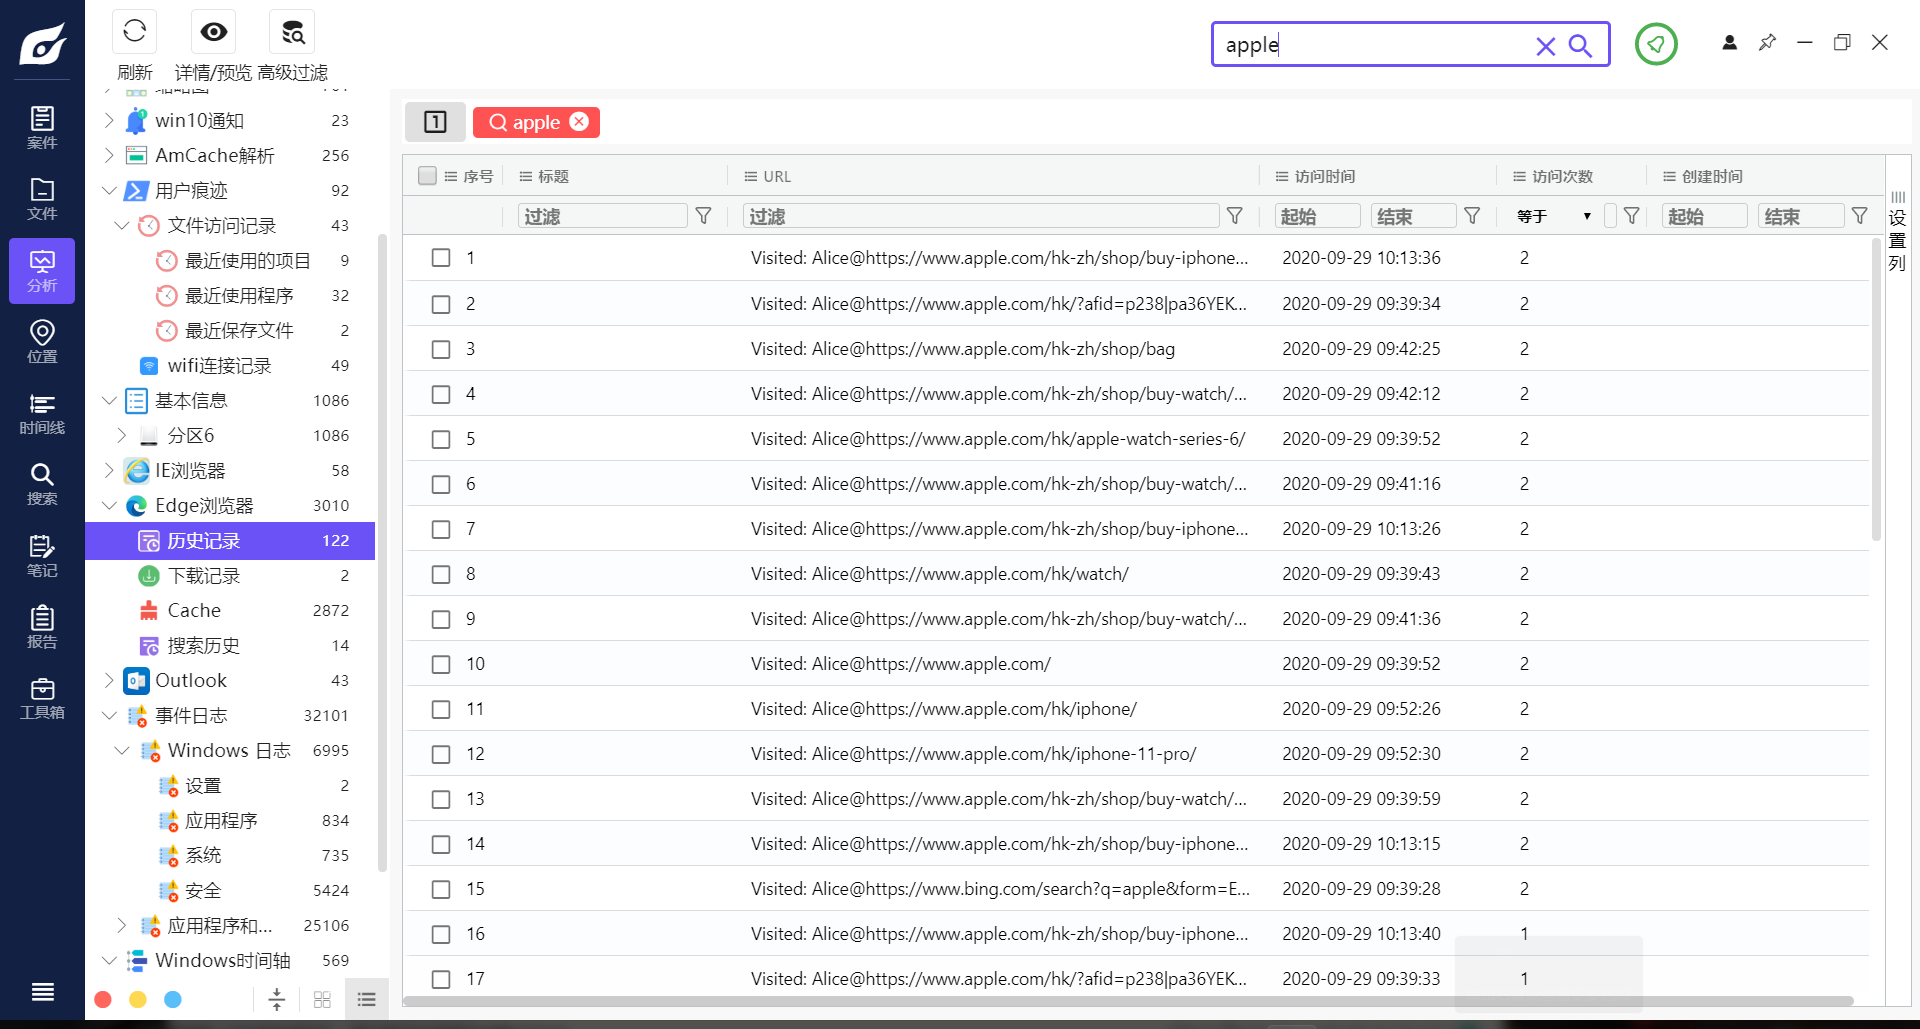Viewport: 1920px width, 1029px height.
Task: Check the row 15 checkbox
Action: click(x=441, y=889)
